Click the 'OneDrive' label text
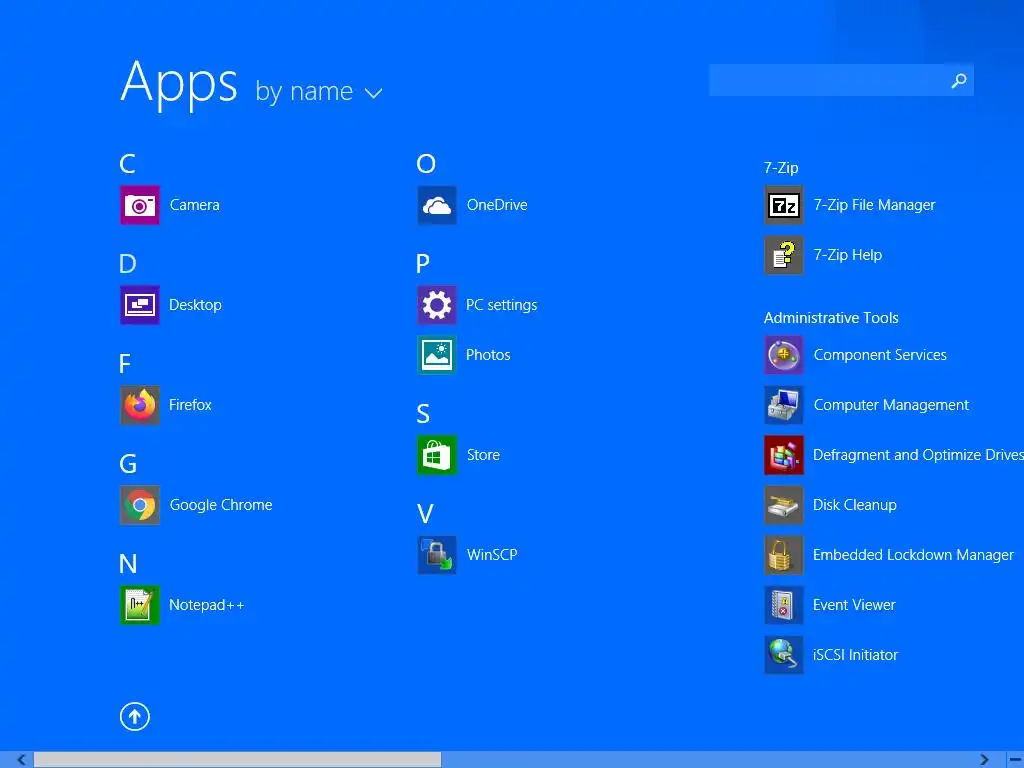The image size is (1024, 768). tap(497, 204)
